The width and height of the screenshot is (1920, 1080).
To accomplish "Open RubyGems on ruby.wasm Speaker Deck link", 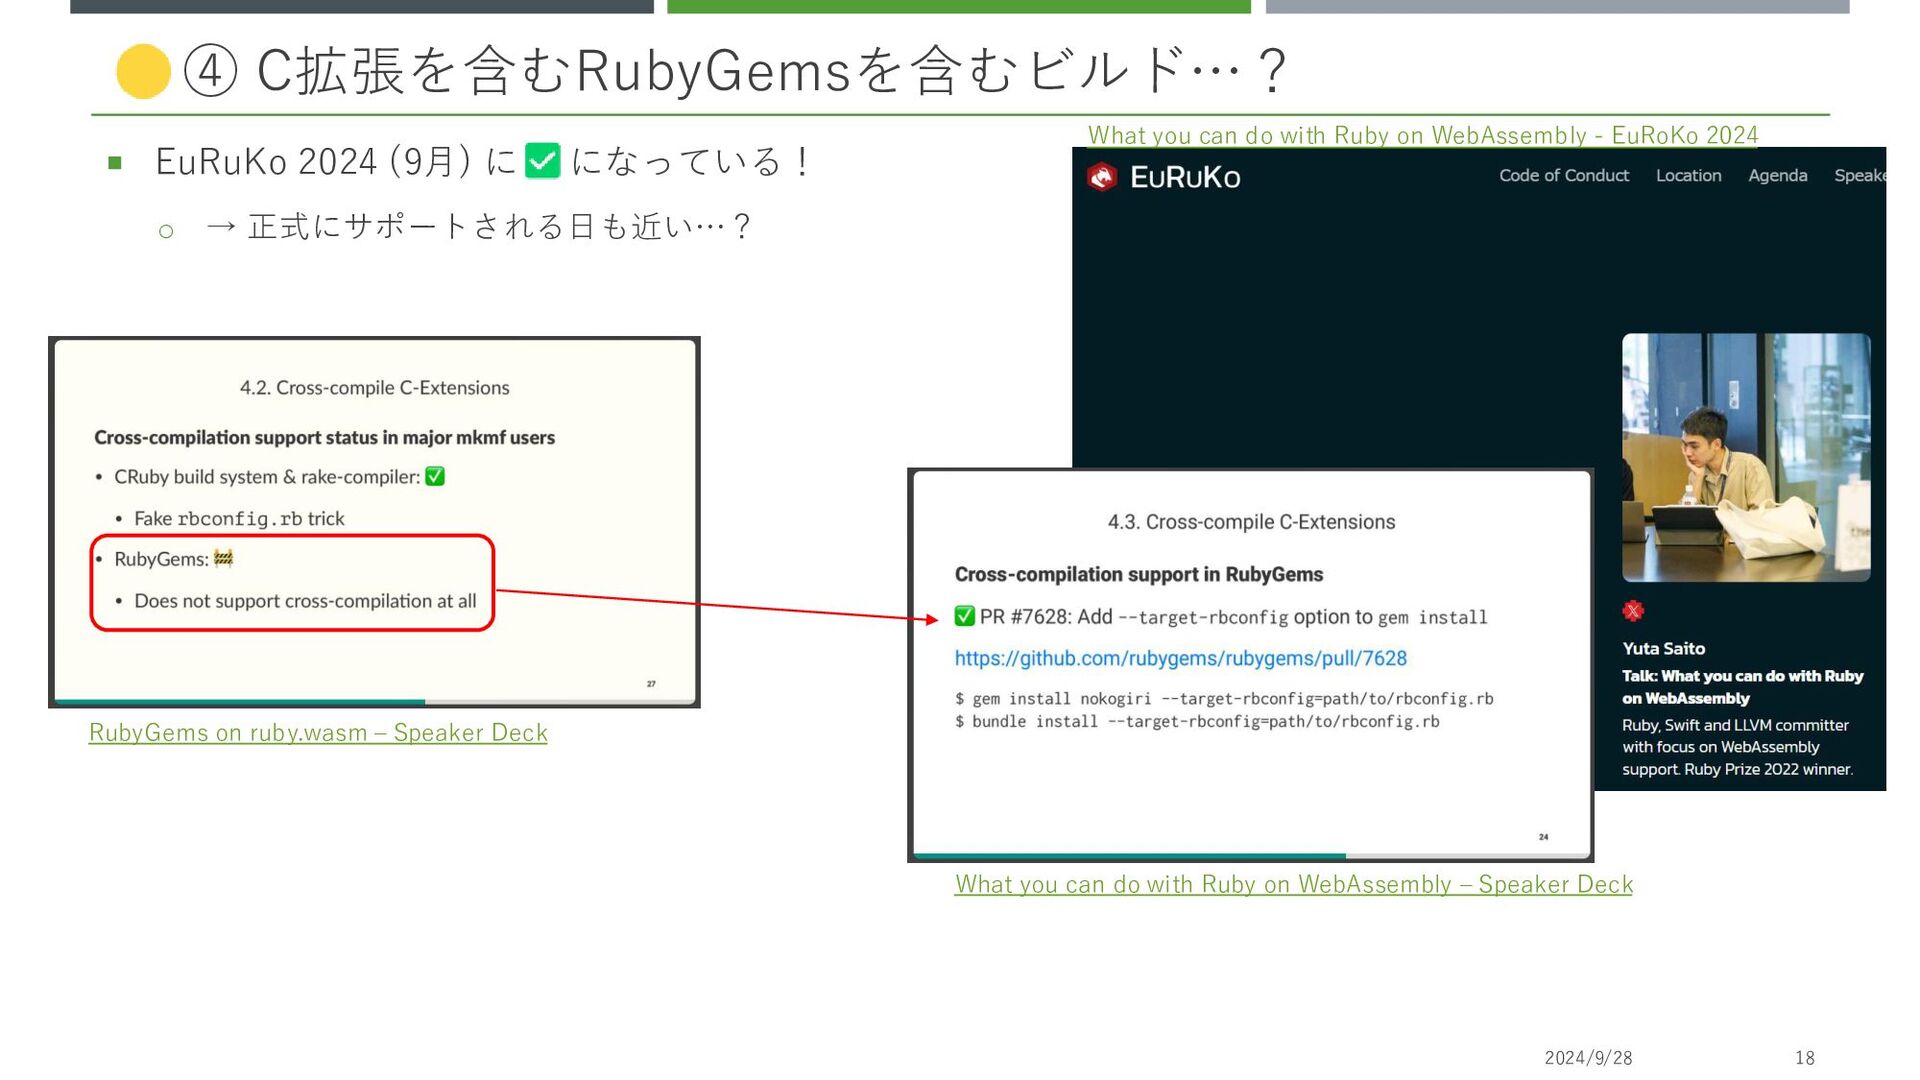I will click(318, 733).
